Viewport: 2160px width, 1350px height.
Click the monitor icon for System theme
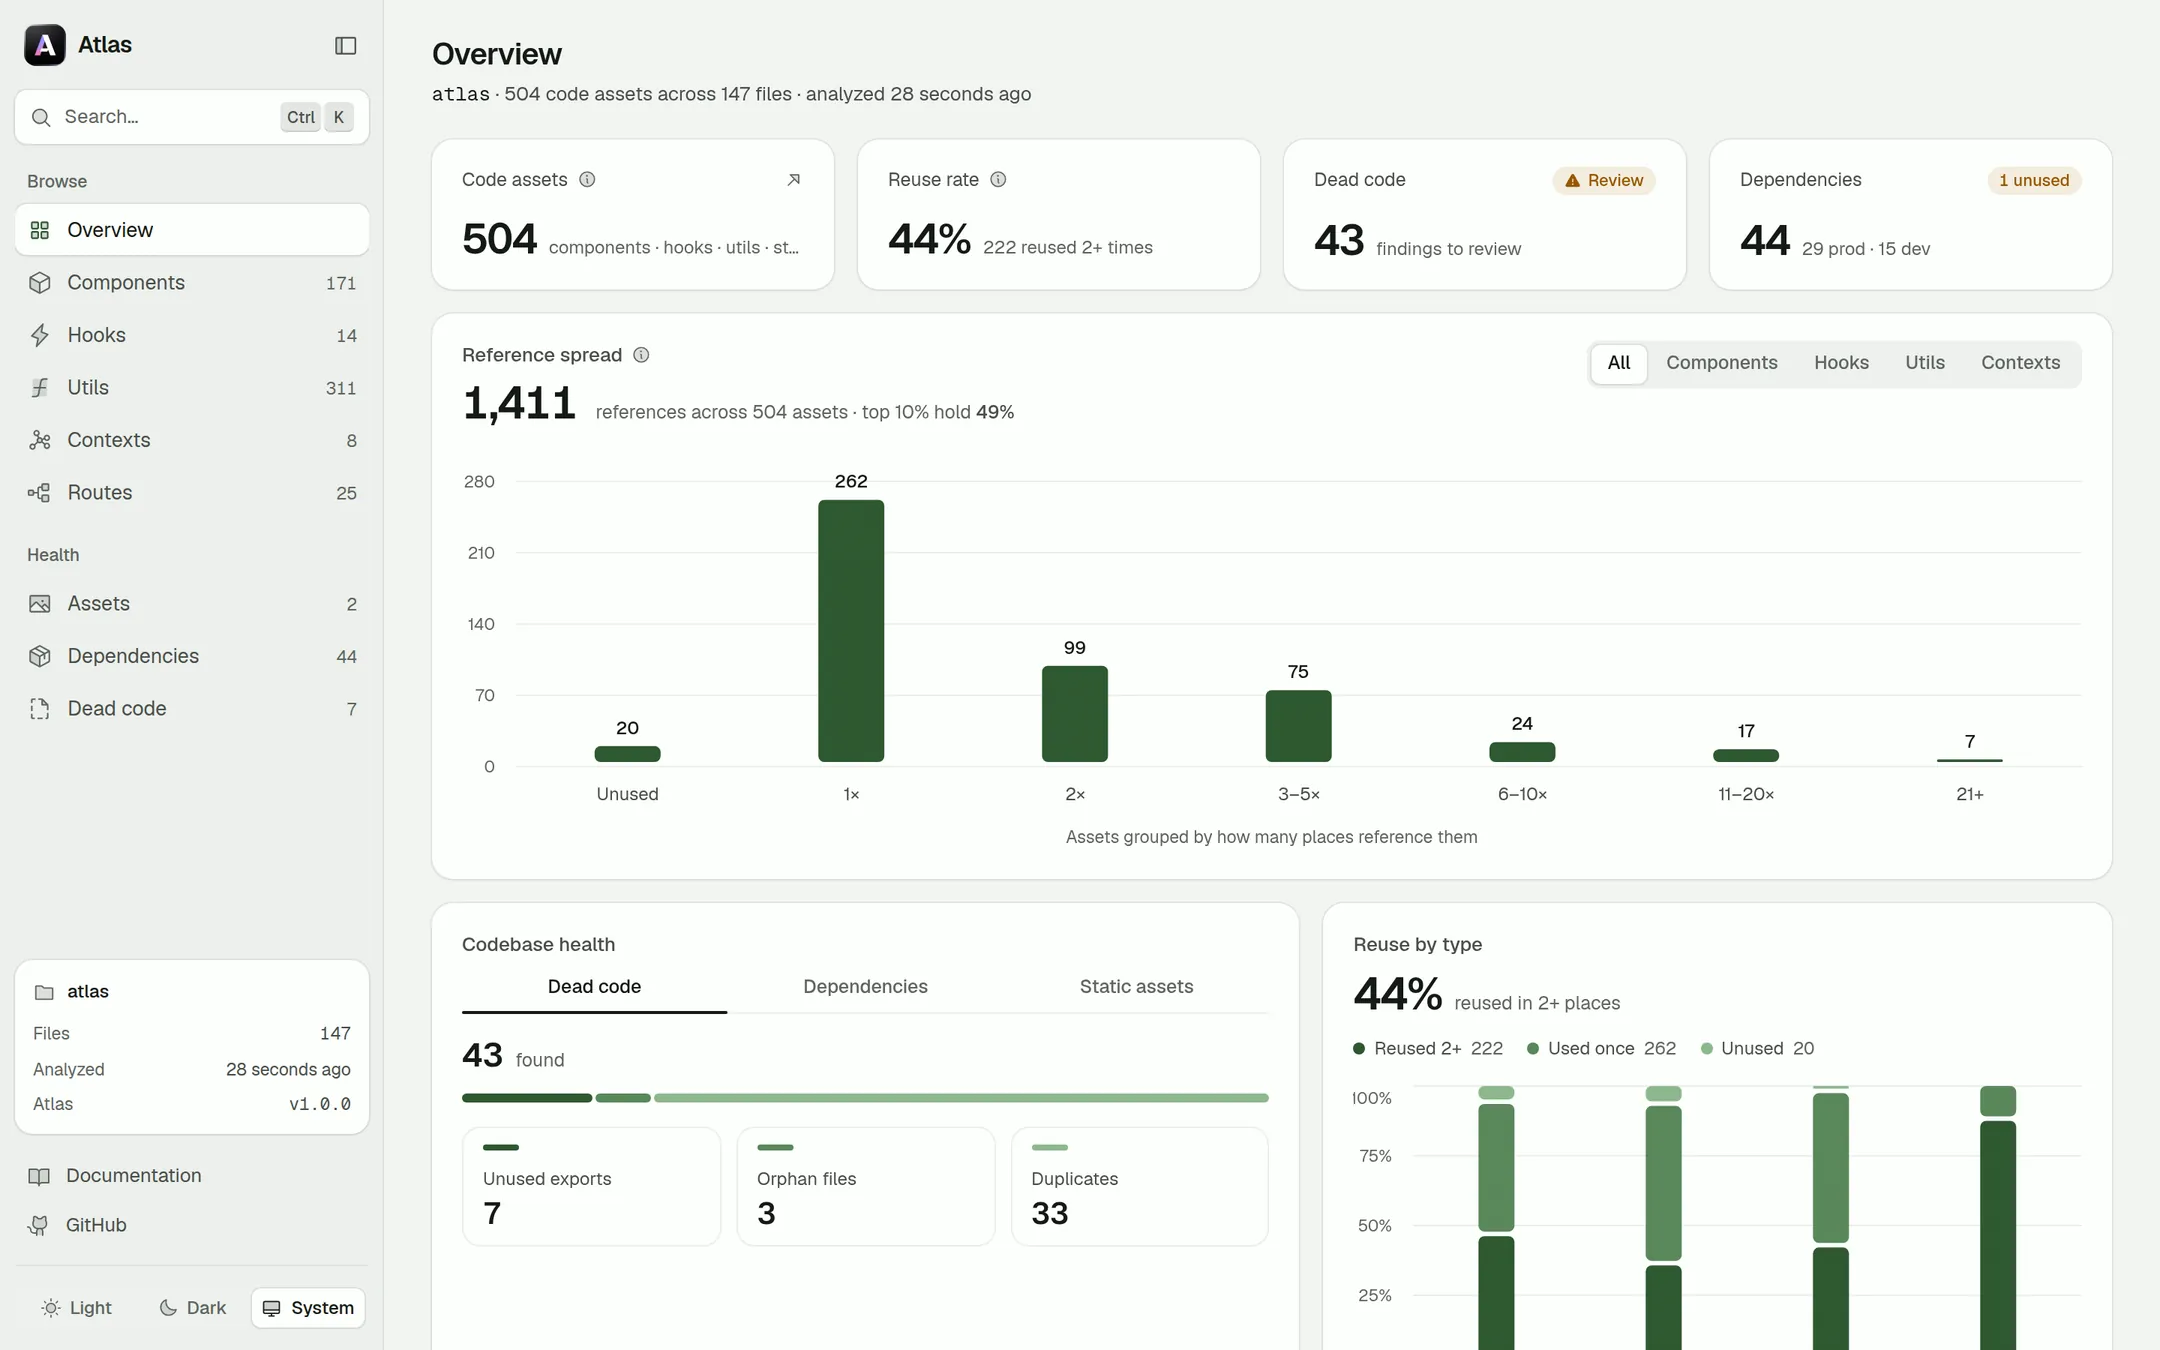coord(272,1308)
